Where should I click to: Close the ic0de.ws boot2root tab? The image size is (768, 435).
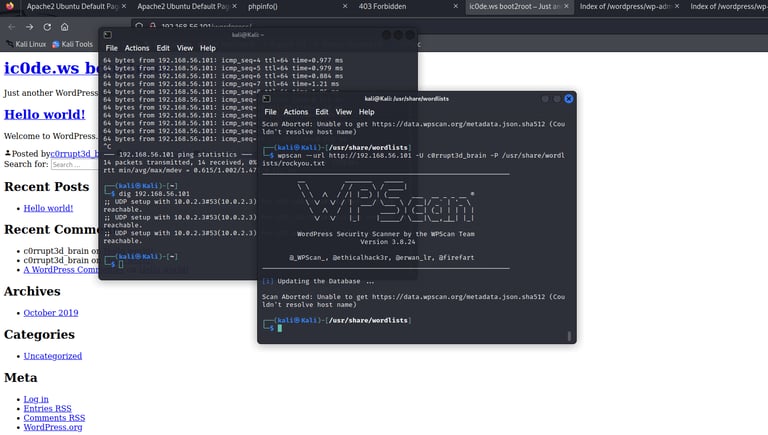pos(566,6)
